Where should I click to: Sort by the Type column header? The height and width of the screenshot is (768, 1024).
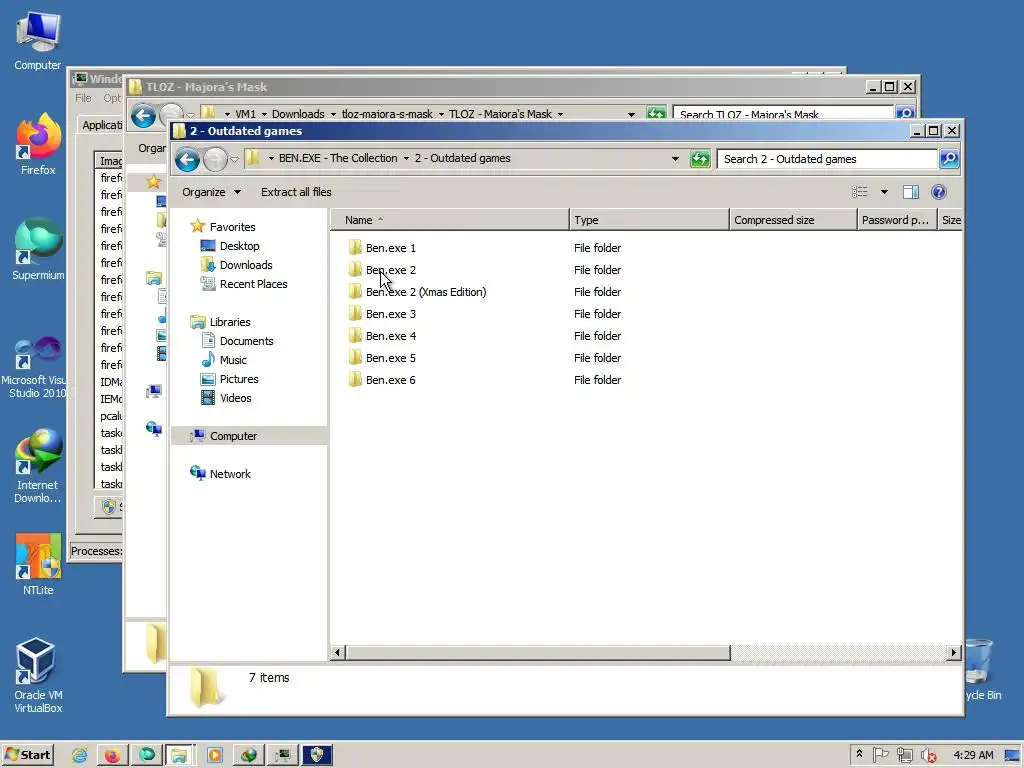[649, 220]
